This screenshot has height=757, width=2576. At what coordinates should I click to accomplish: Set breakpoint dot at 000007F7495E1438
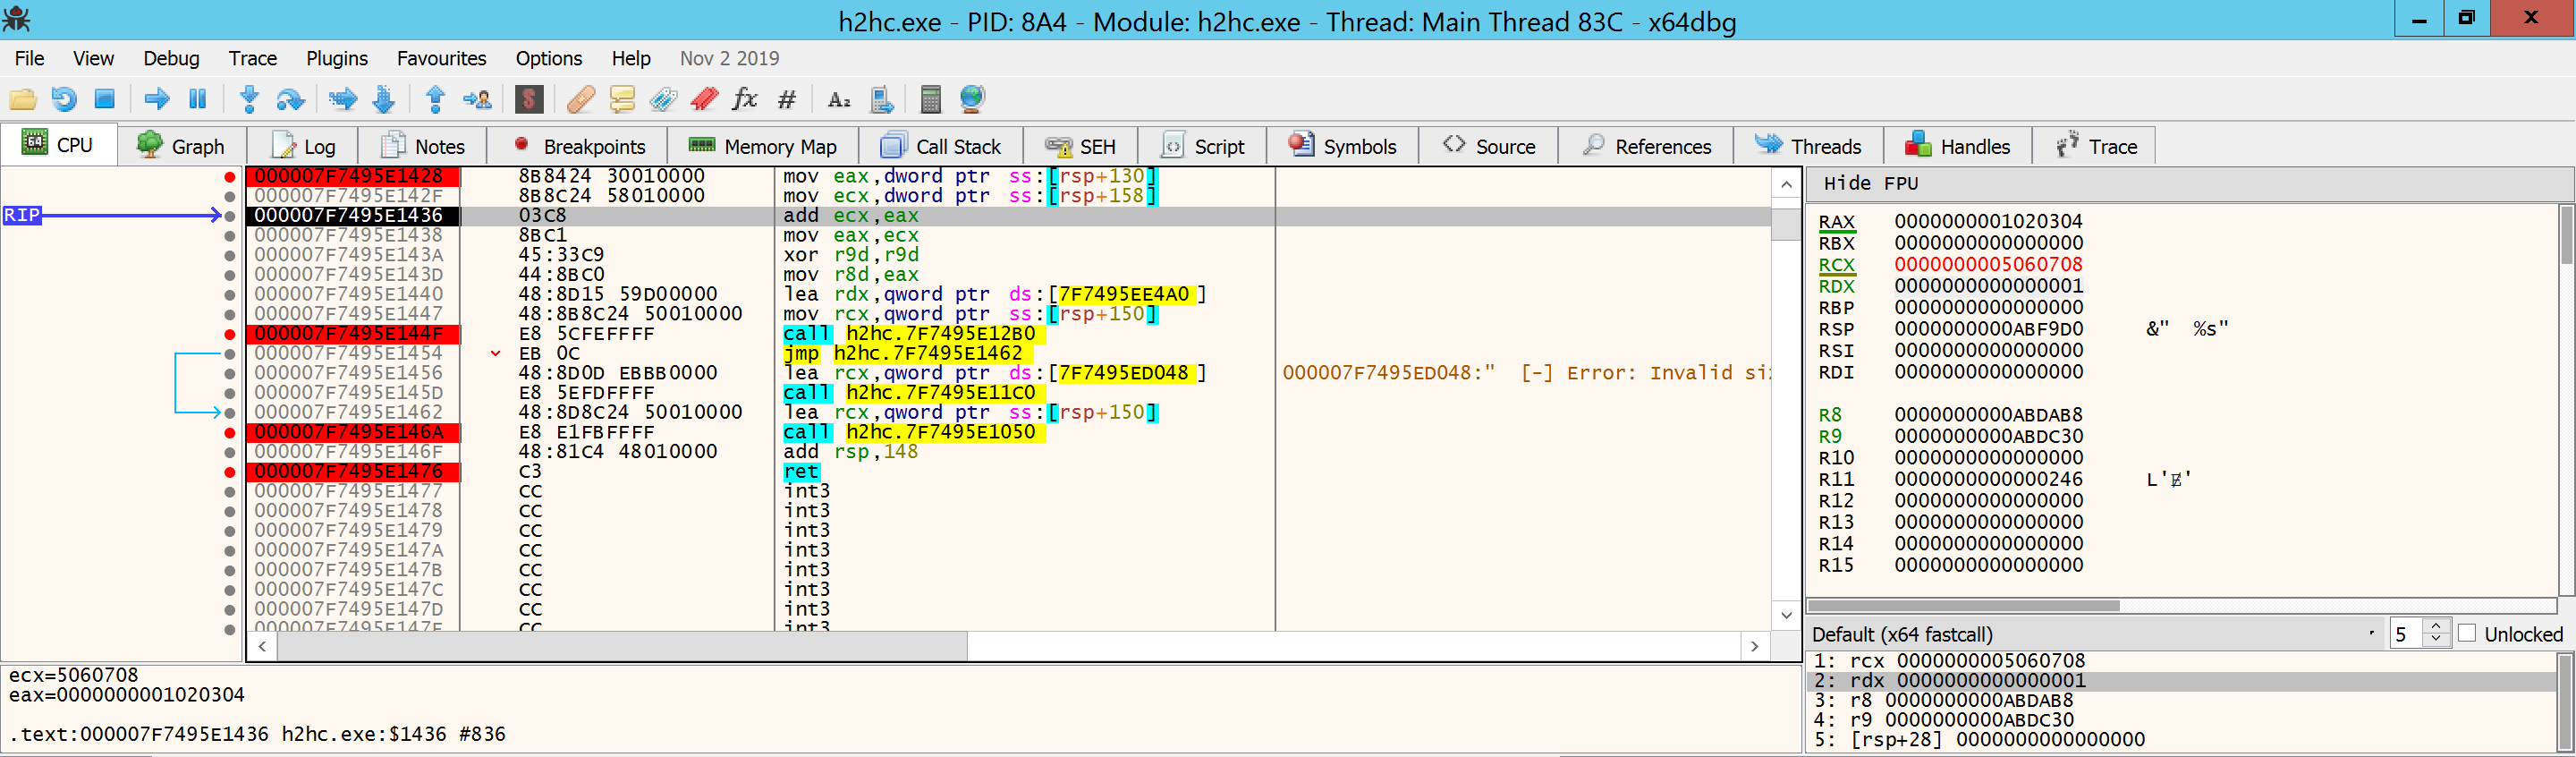point(230,236)
